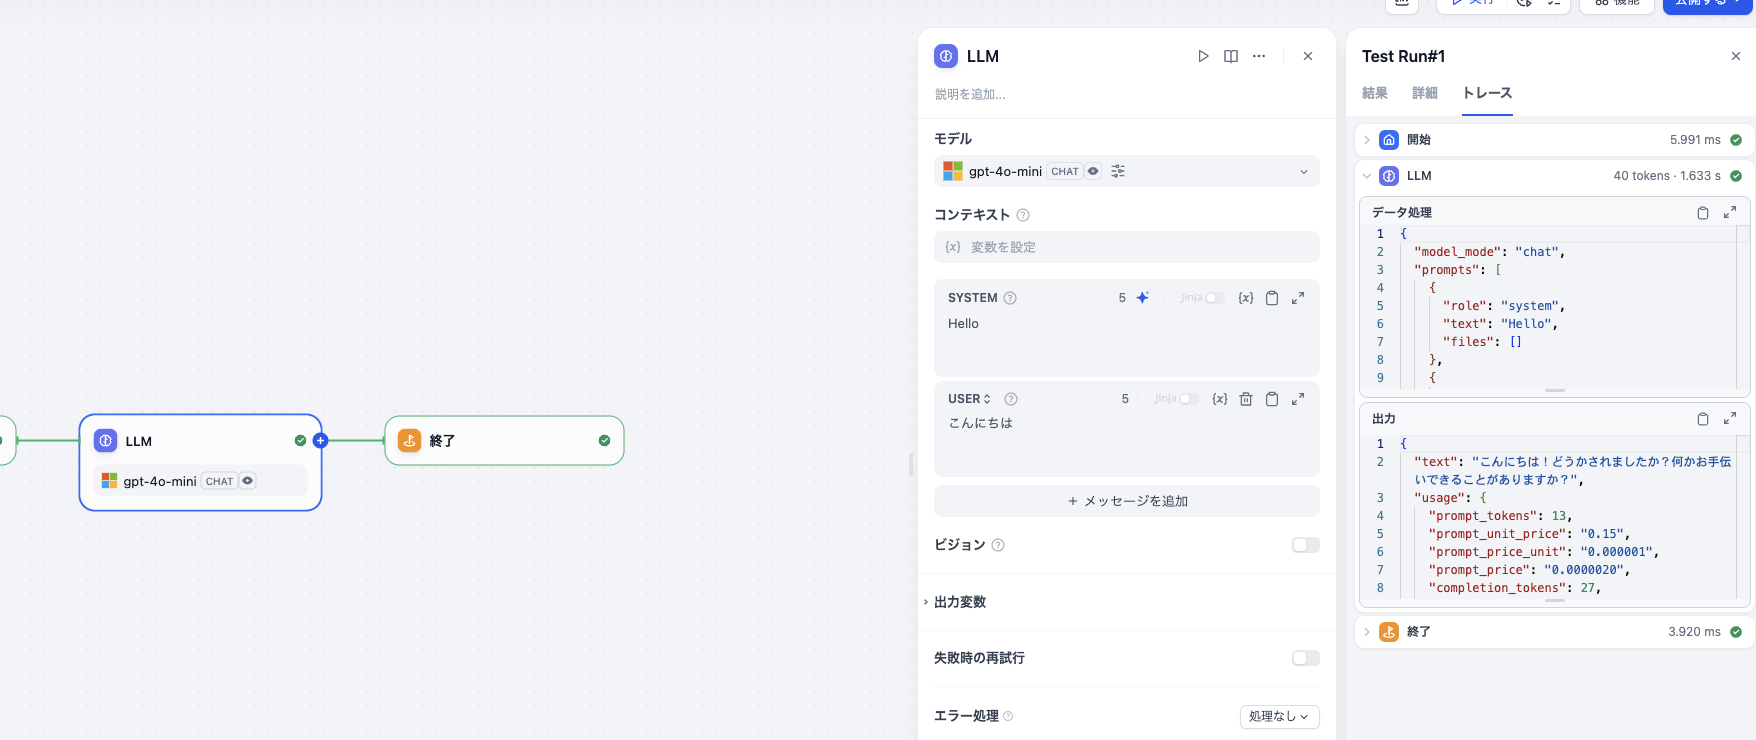Open the gpt-4o-mini model dropdown in the panel
This screenshot has width=1756, height=740.
tap(1127, 171)
